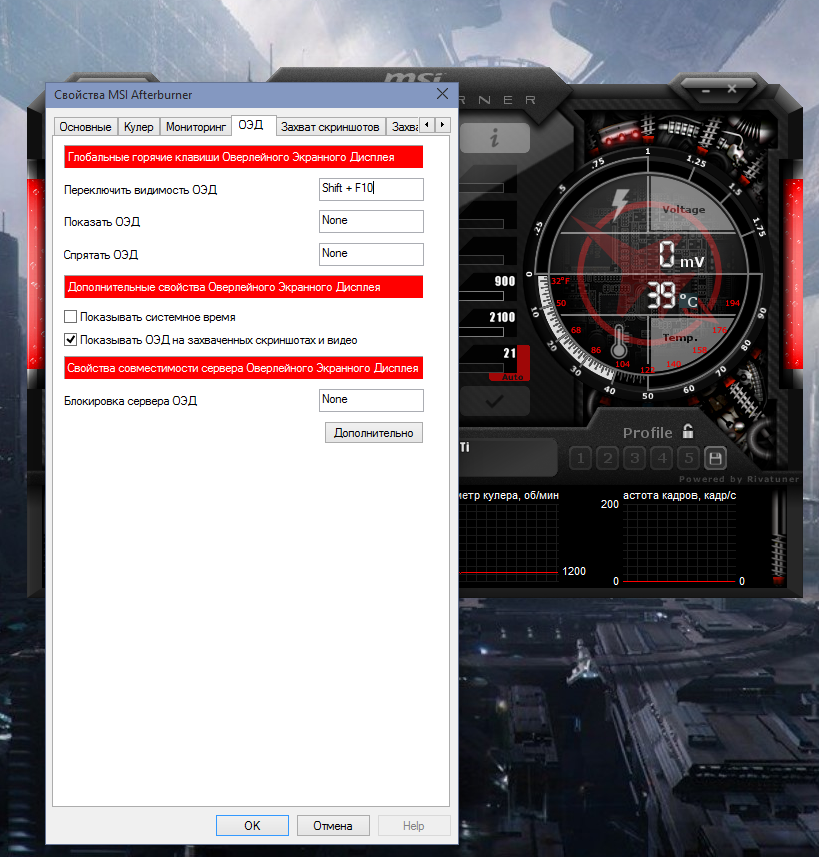Click the 2100 clock slider in Afterburner
The image size is (819, 857).
click(481, 332)
